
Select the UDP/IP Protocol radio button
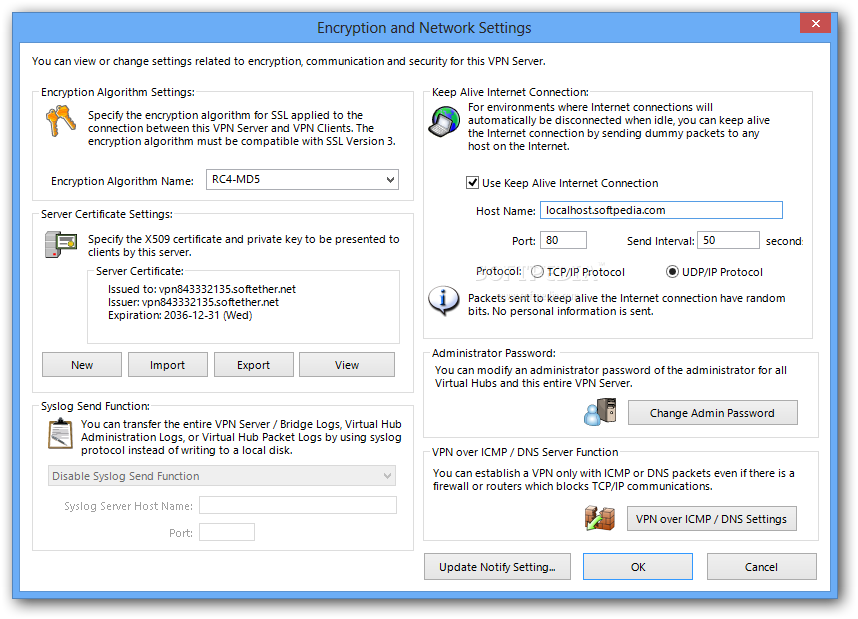pos(672,272)
